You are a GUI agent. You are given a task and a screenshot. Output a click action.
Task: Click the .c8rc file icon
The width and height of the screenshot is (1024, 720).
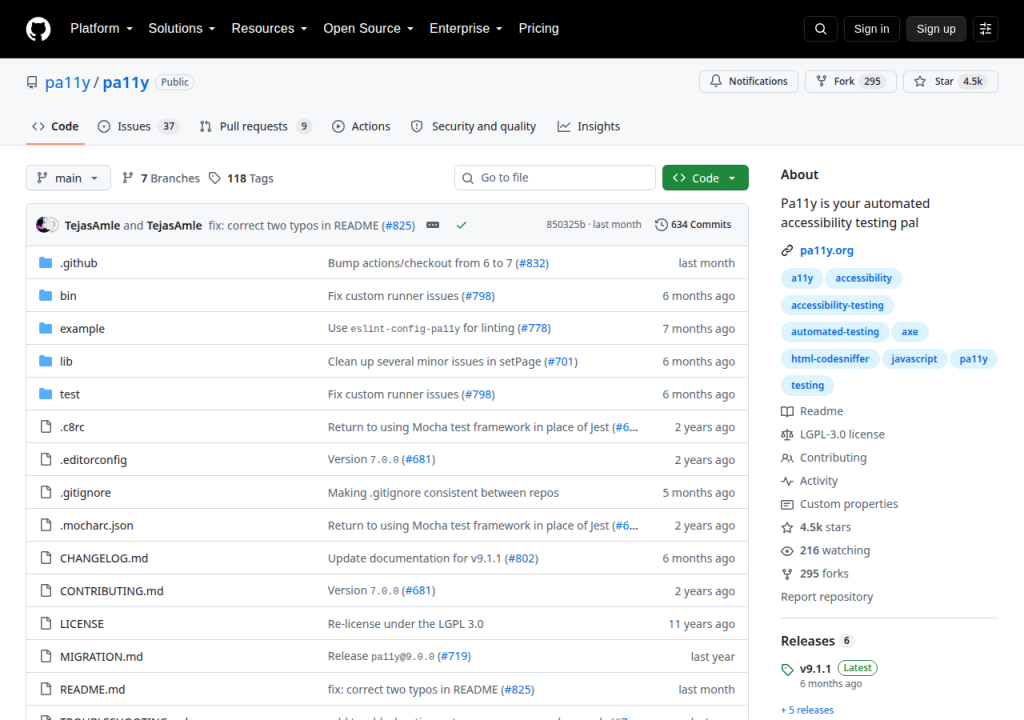point(46,427)
